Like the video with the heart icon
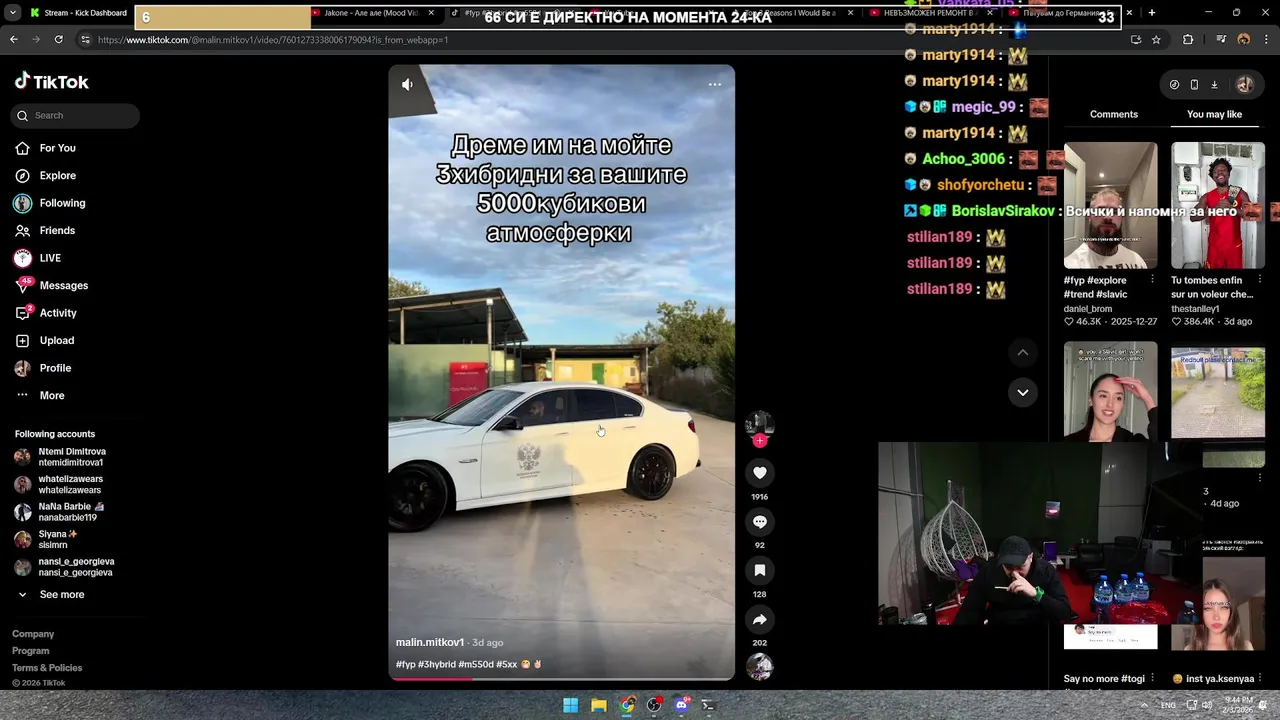Viewport: 1280px width, 720px height. (760, 473)
